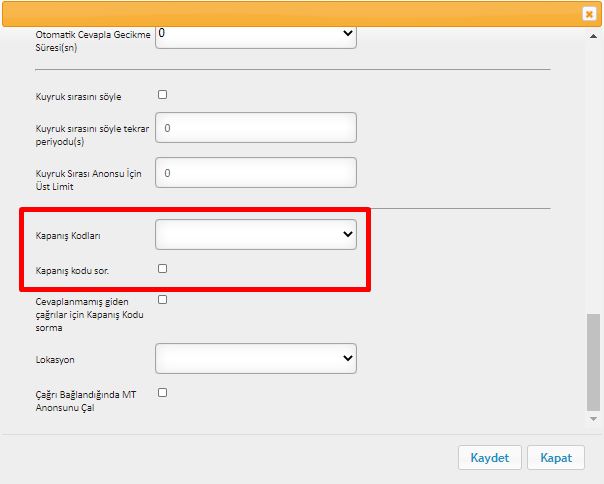
Task: Toggle 'Çağrı Bağlandığında MT Anonsunu Çal' checkbox
Action: (163, 393)
